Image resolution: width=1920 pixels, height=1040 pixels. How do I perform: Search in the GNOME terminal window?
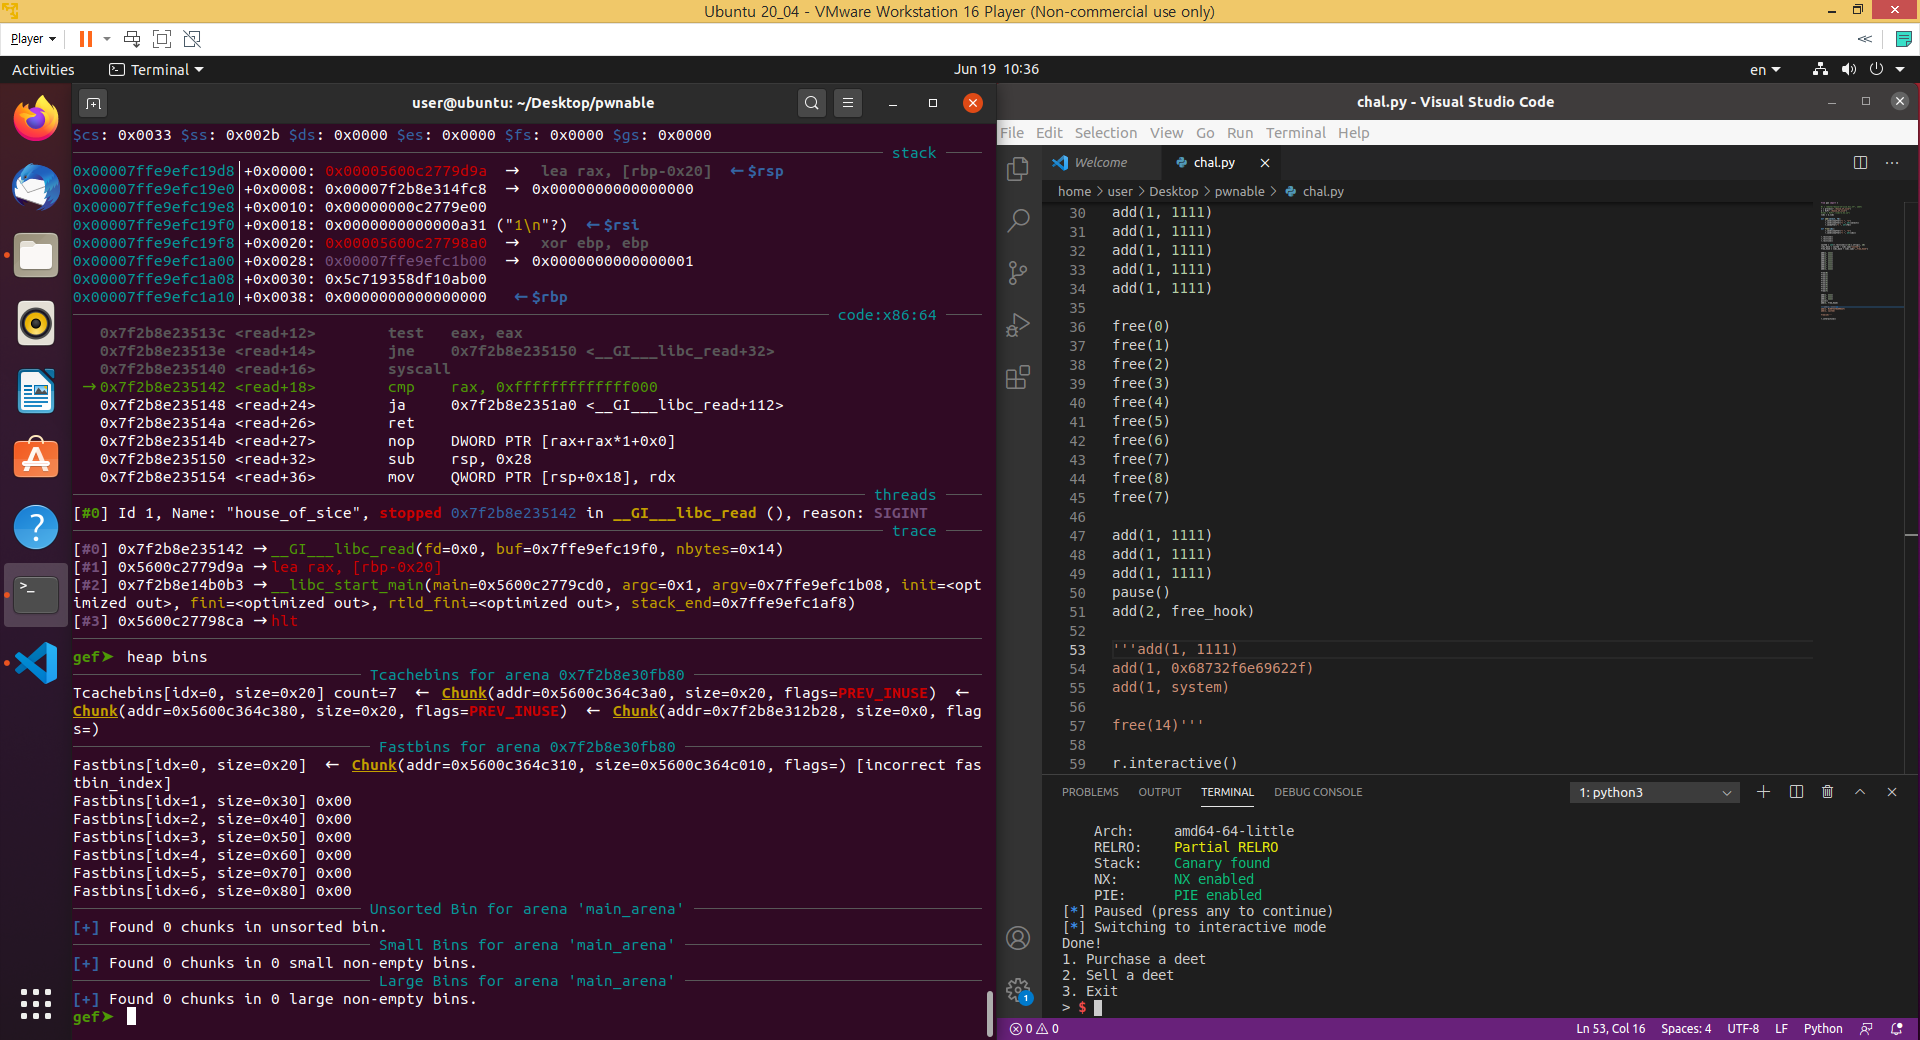click(x=812, y=103)
